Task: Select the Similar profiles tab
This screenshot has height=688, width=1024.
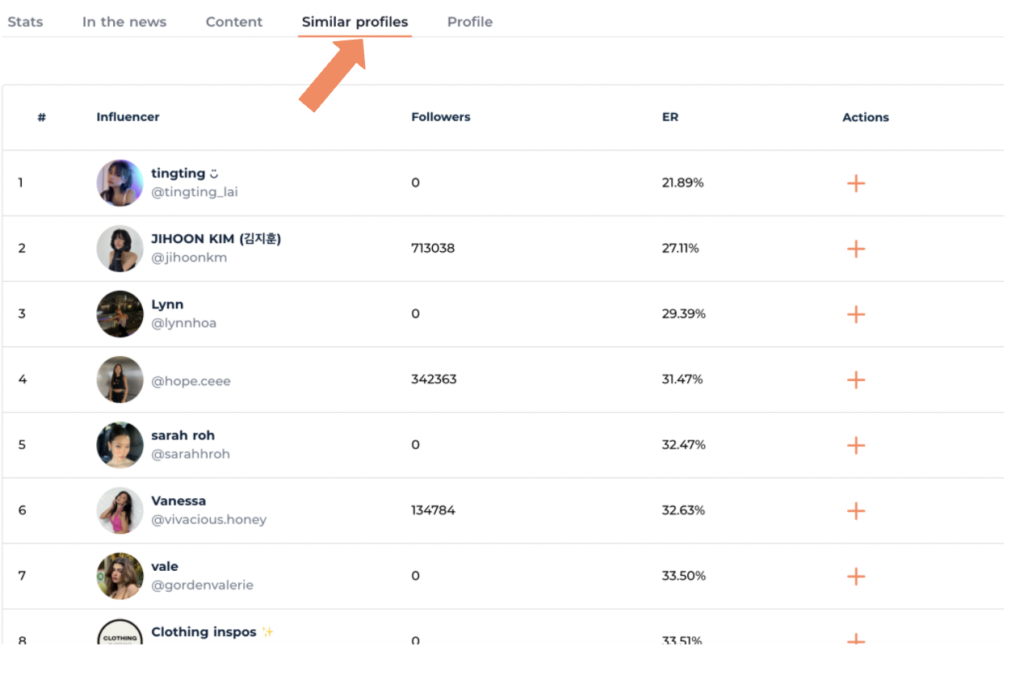Action: pos(355,22)
